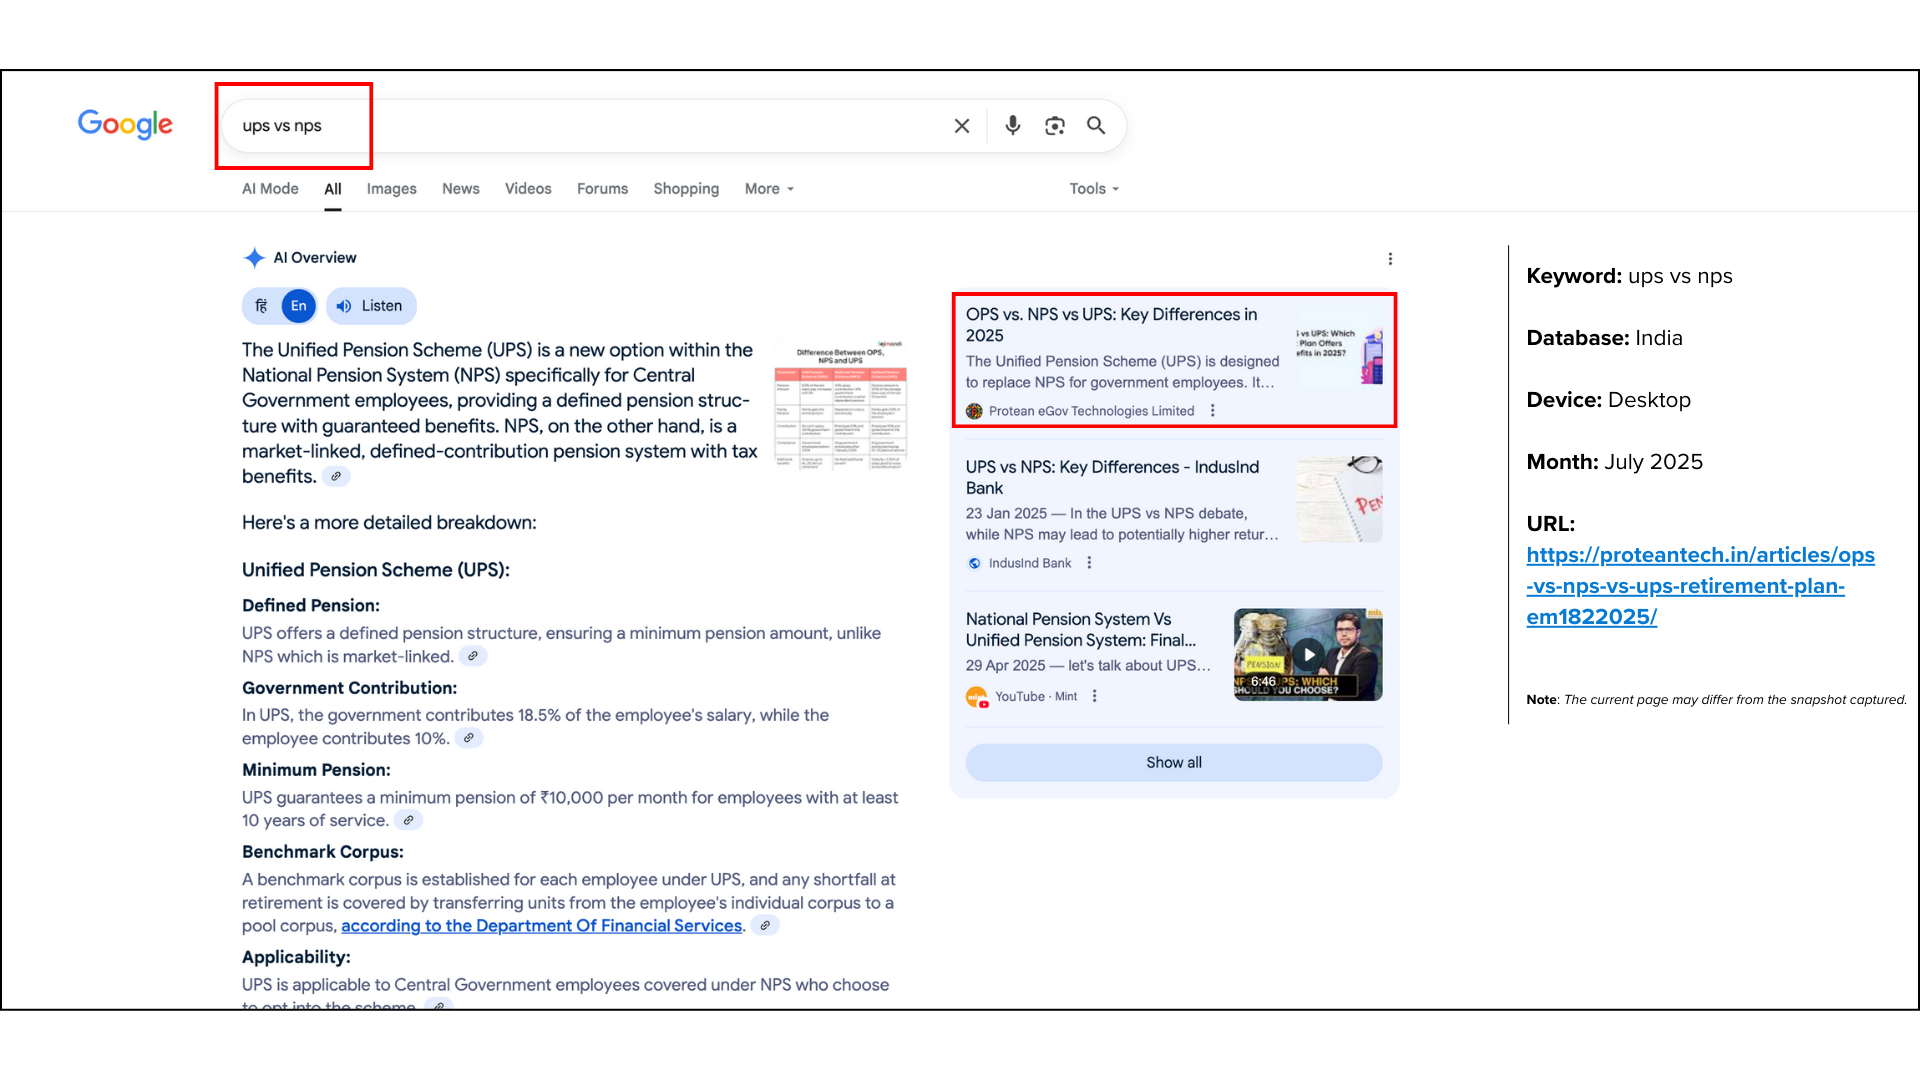1920x1080 pixels.
Task: Click the YouTube Mint source icon
Action: click(x=976, y=697)
